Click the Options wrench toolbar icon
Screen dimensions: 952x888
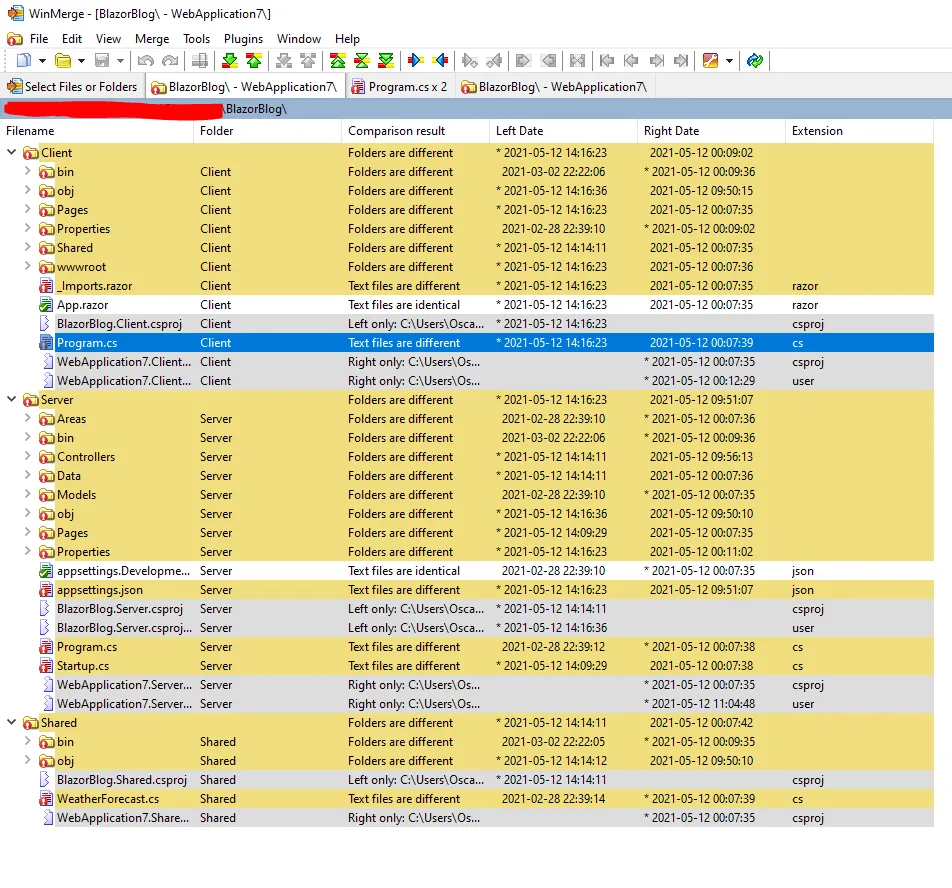pos(710,60)
